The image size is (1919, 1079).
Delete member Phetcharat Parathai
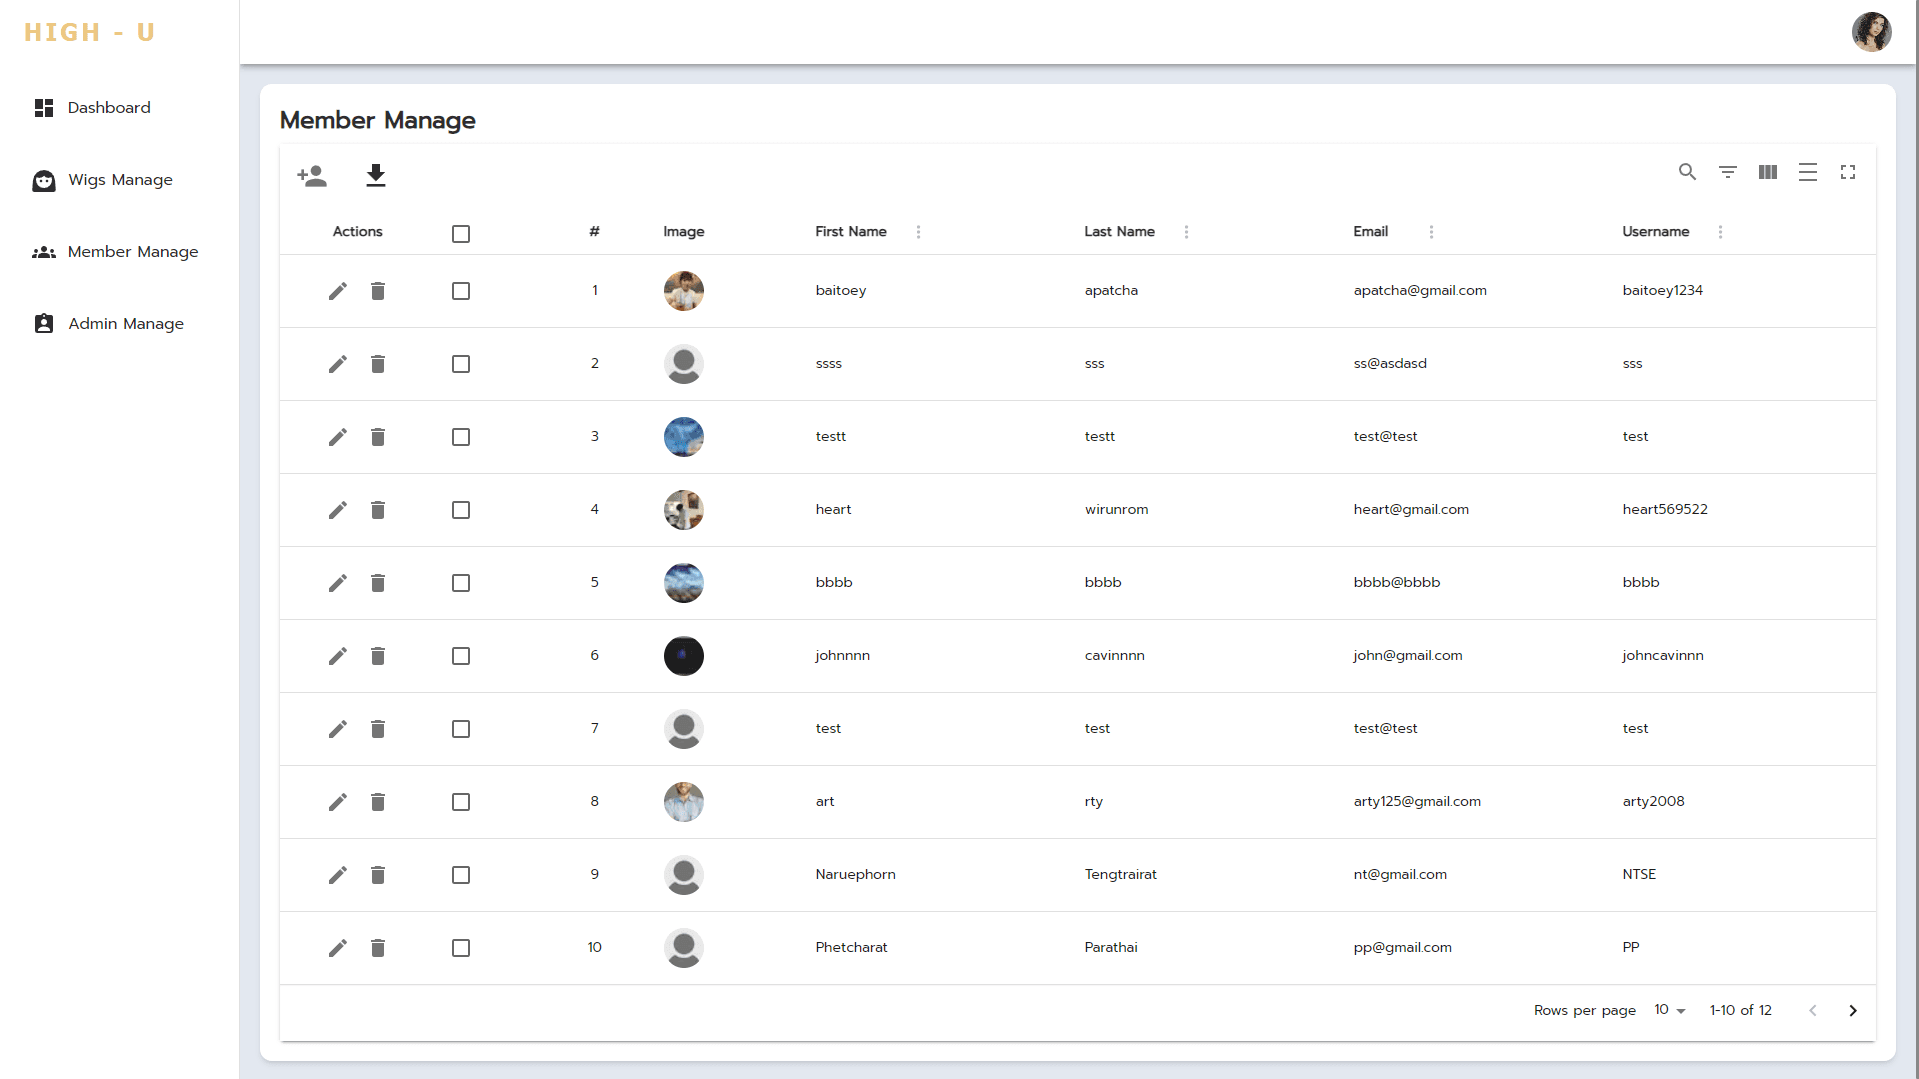(x=378, y=948)
